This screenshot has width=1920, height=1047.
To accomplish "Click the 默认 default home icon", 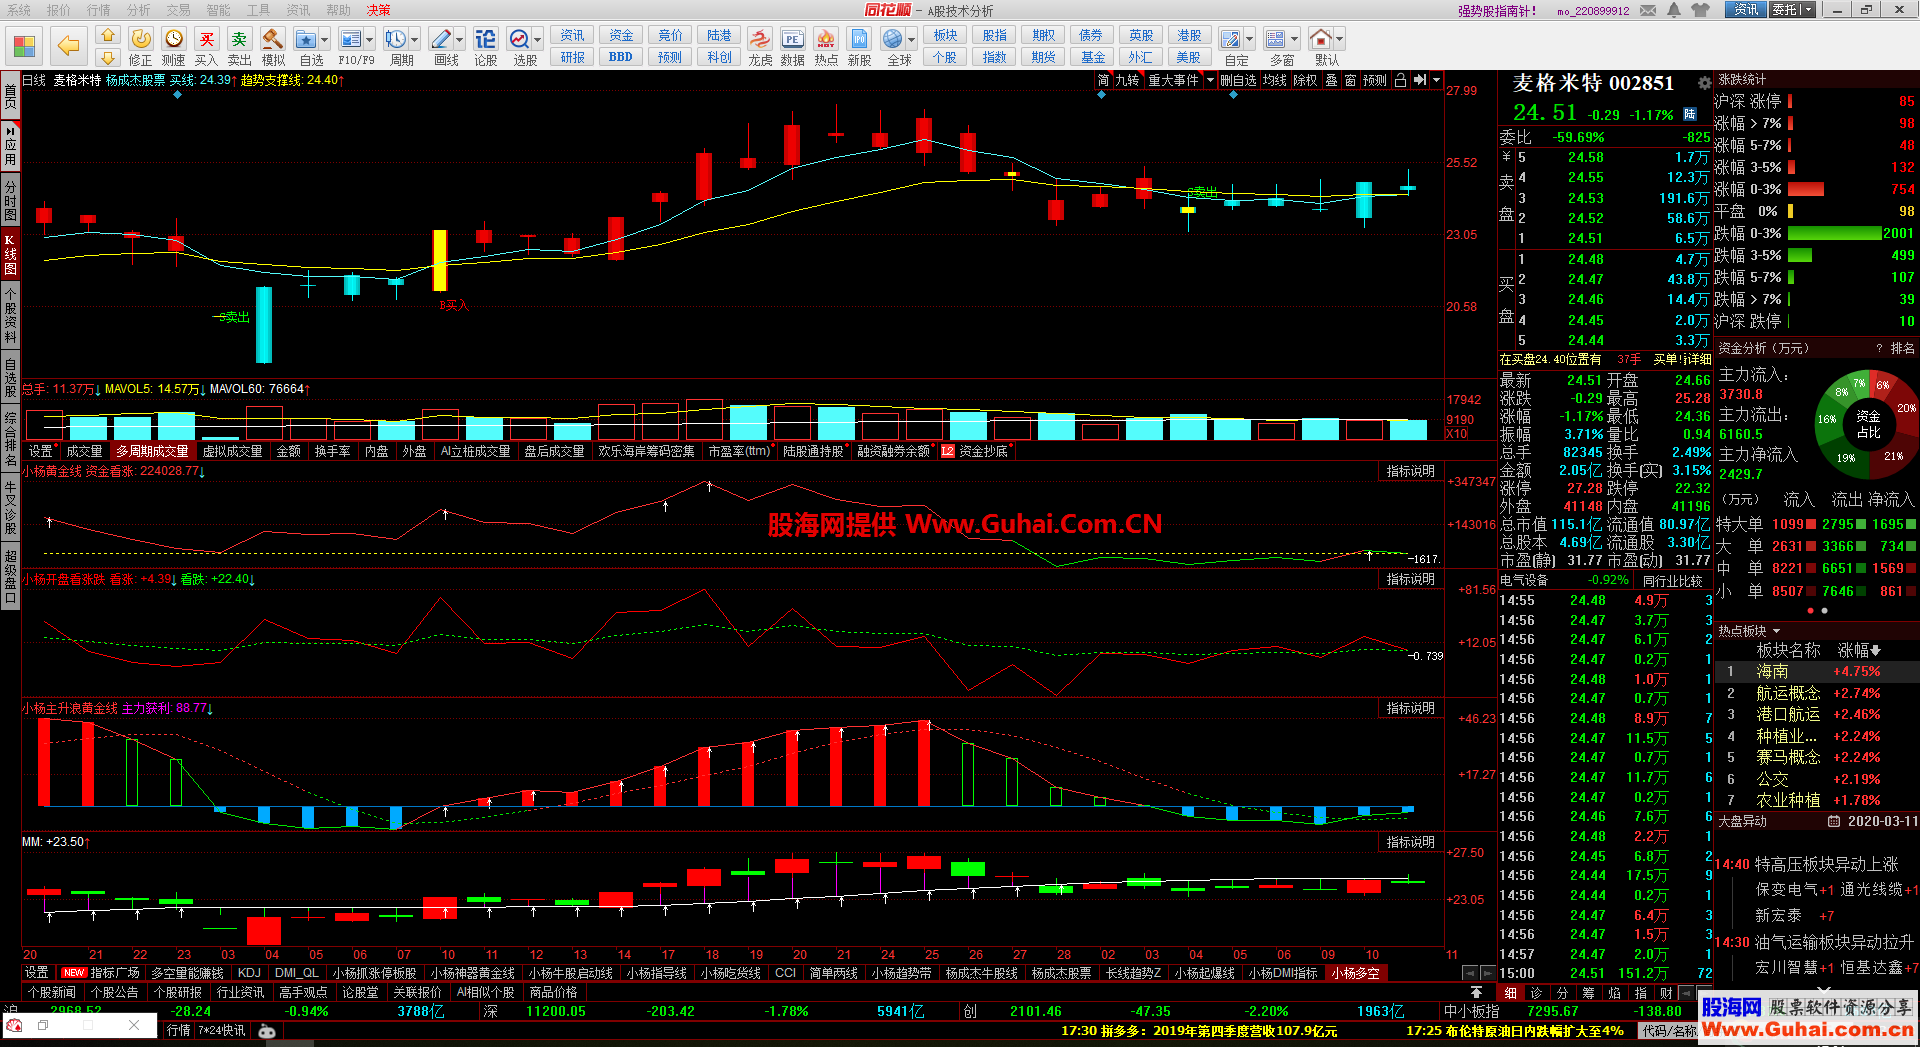I will click(1321, 39).
